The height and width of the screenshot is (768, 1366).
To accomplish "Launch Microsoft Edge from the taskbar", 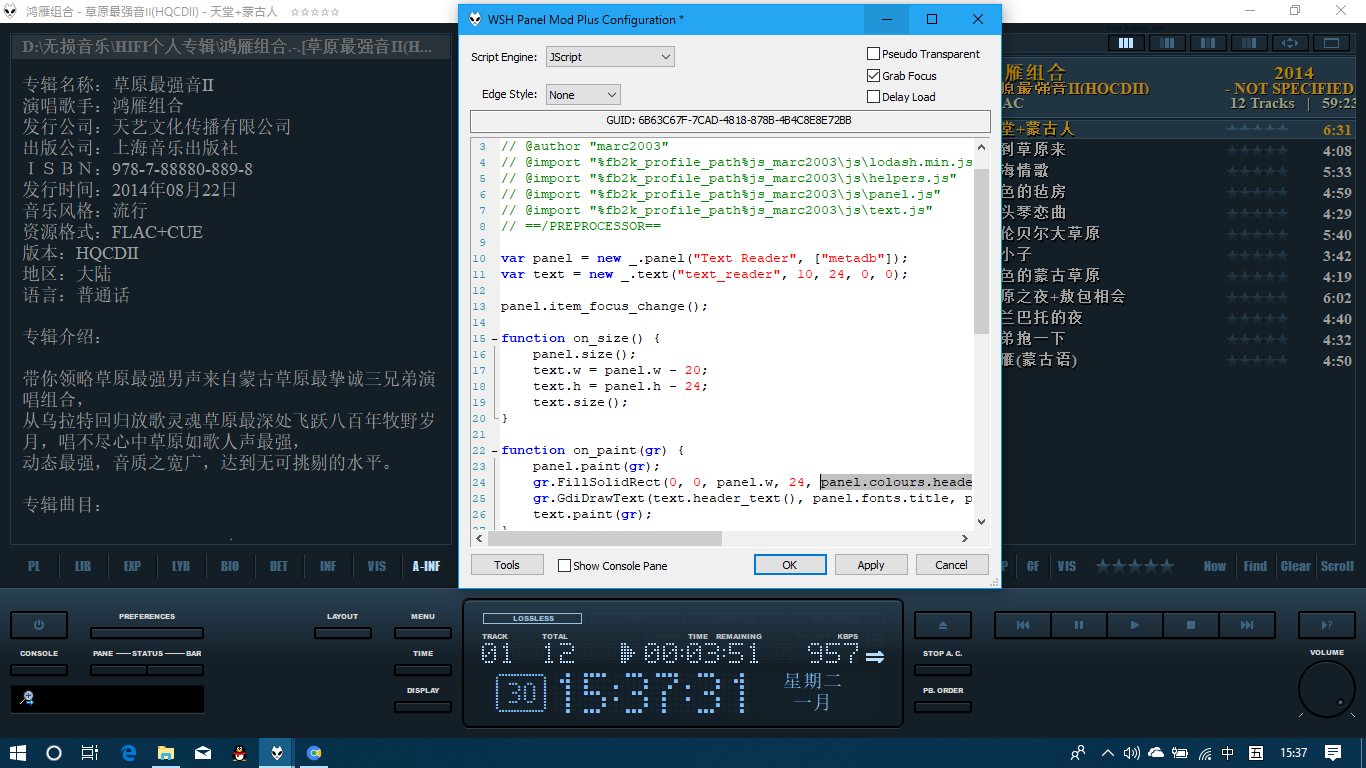I will click(x=129, y=753).
